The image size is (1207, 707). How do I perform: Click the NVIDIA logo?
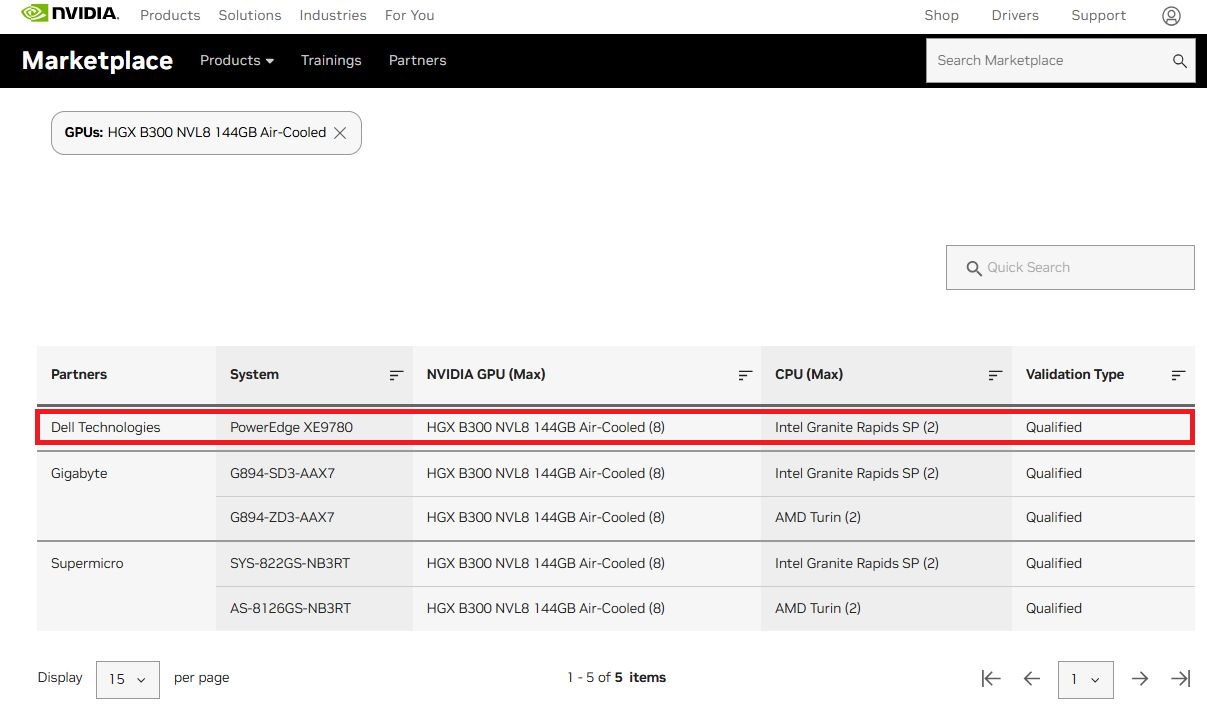click(x=69, y=14)
